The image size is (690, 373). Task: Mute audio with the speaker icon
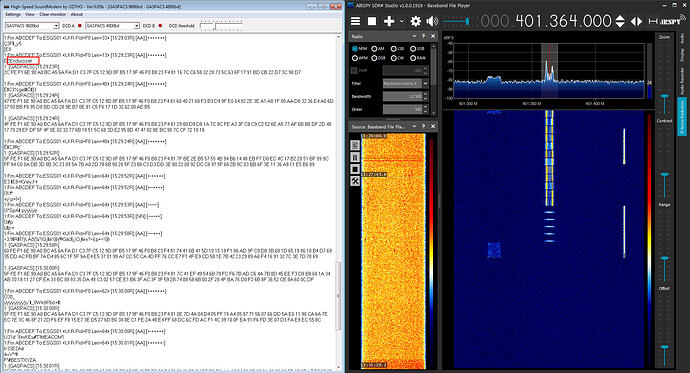click(x=432, y=21)
